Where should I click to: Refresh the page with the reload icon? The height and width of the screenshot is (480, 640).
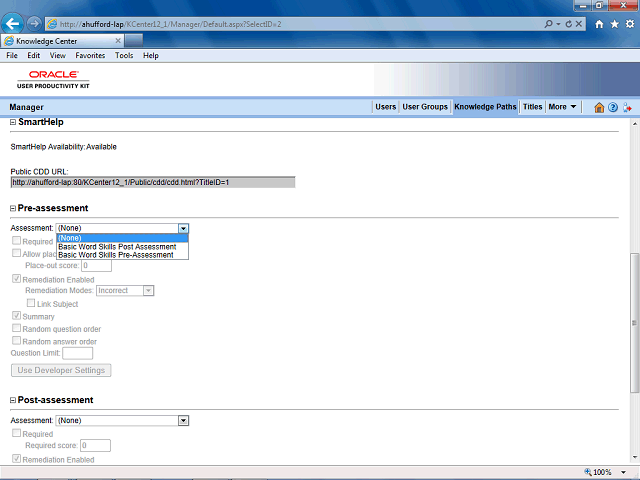pyautogui.click(x=569, y=24)
